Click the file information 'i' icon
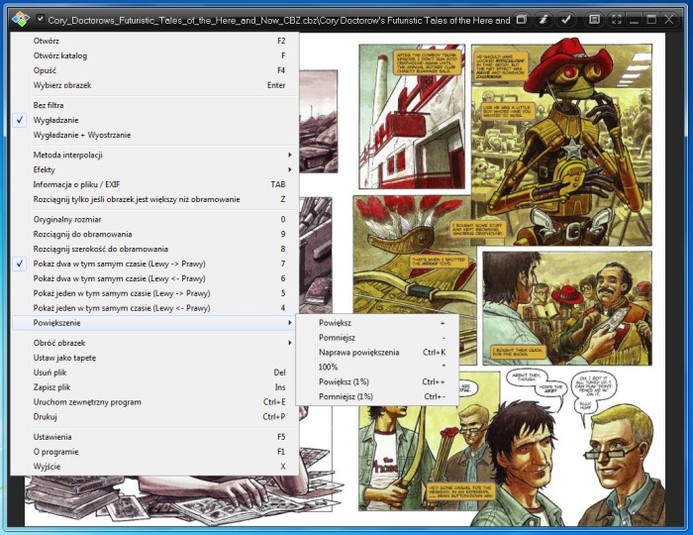 (544, 19)
